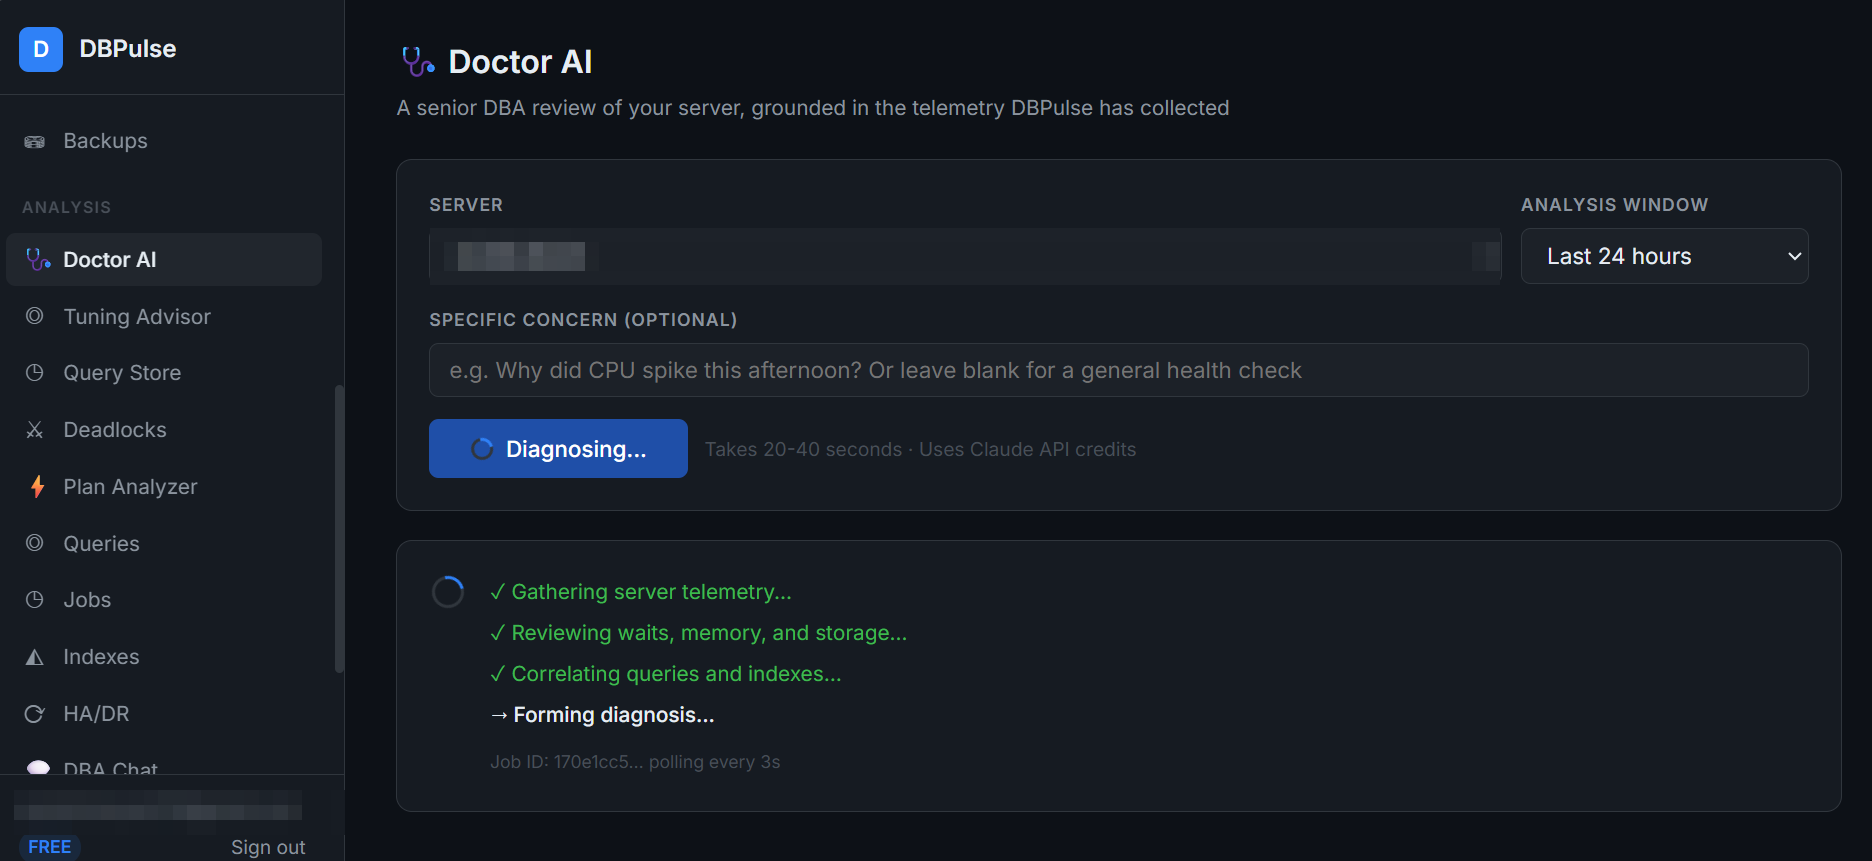The height and width of the screenshot is (861, 1872).
Task: Open the Analysis Window dropdown
Action: [1664, 256]
